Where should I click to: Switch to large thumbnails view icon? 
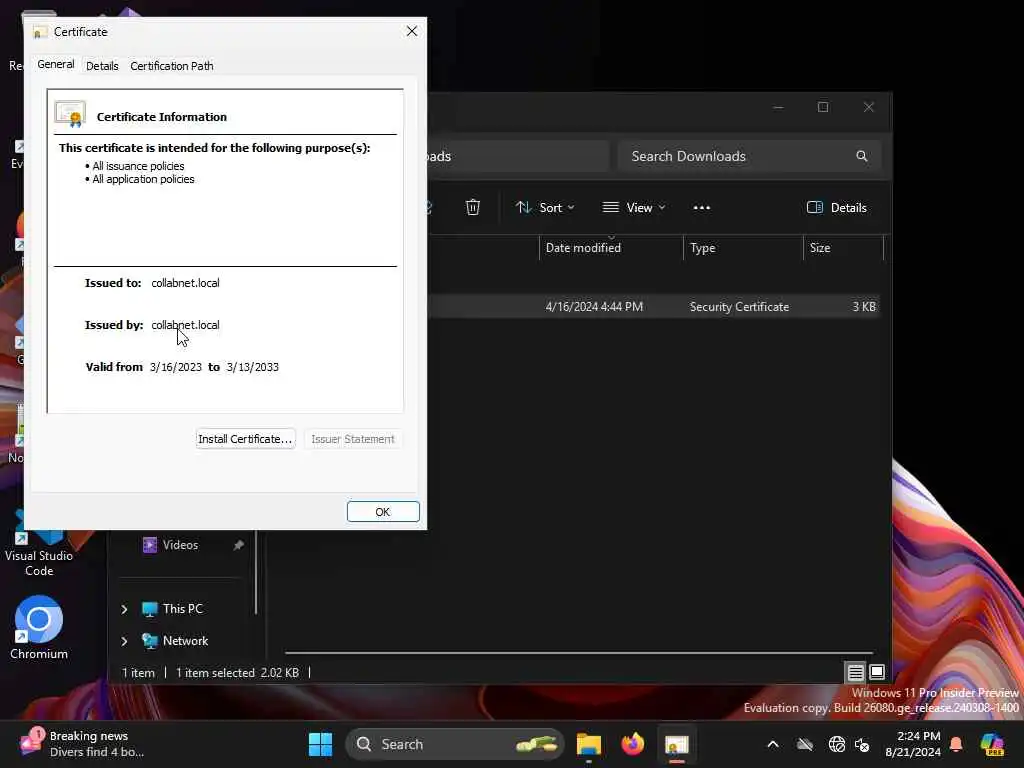[877, 671]
